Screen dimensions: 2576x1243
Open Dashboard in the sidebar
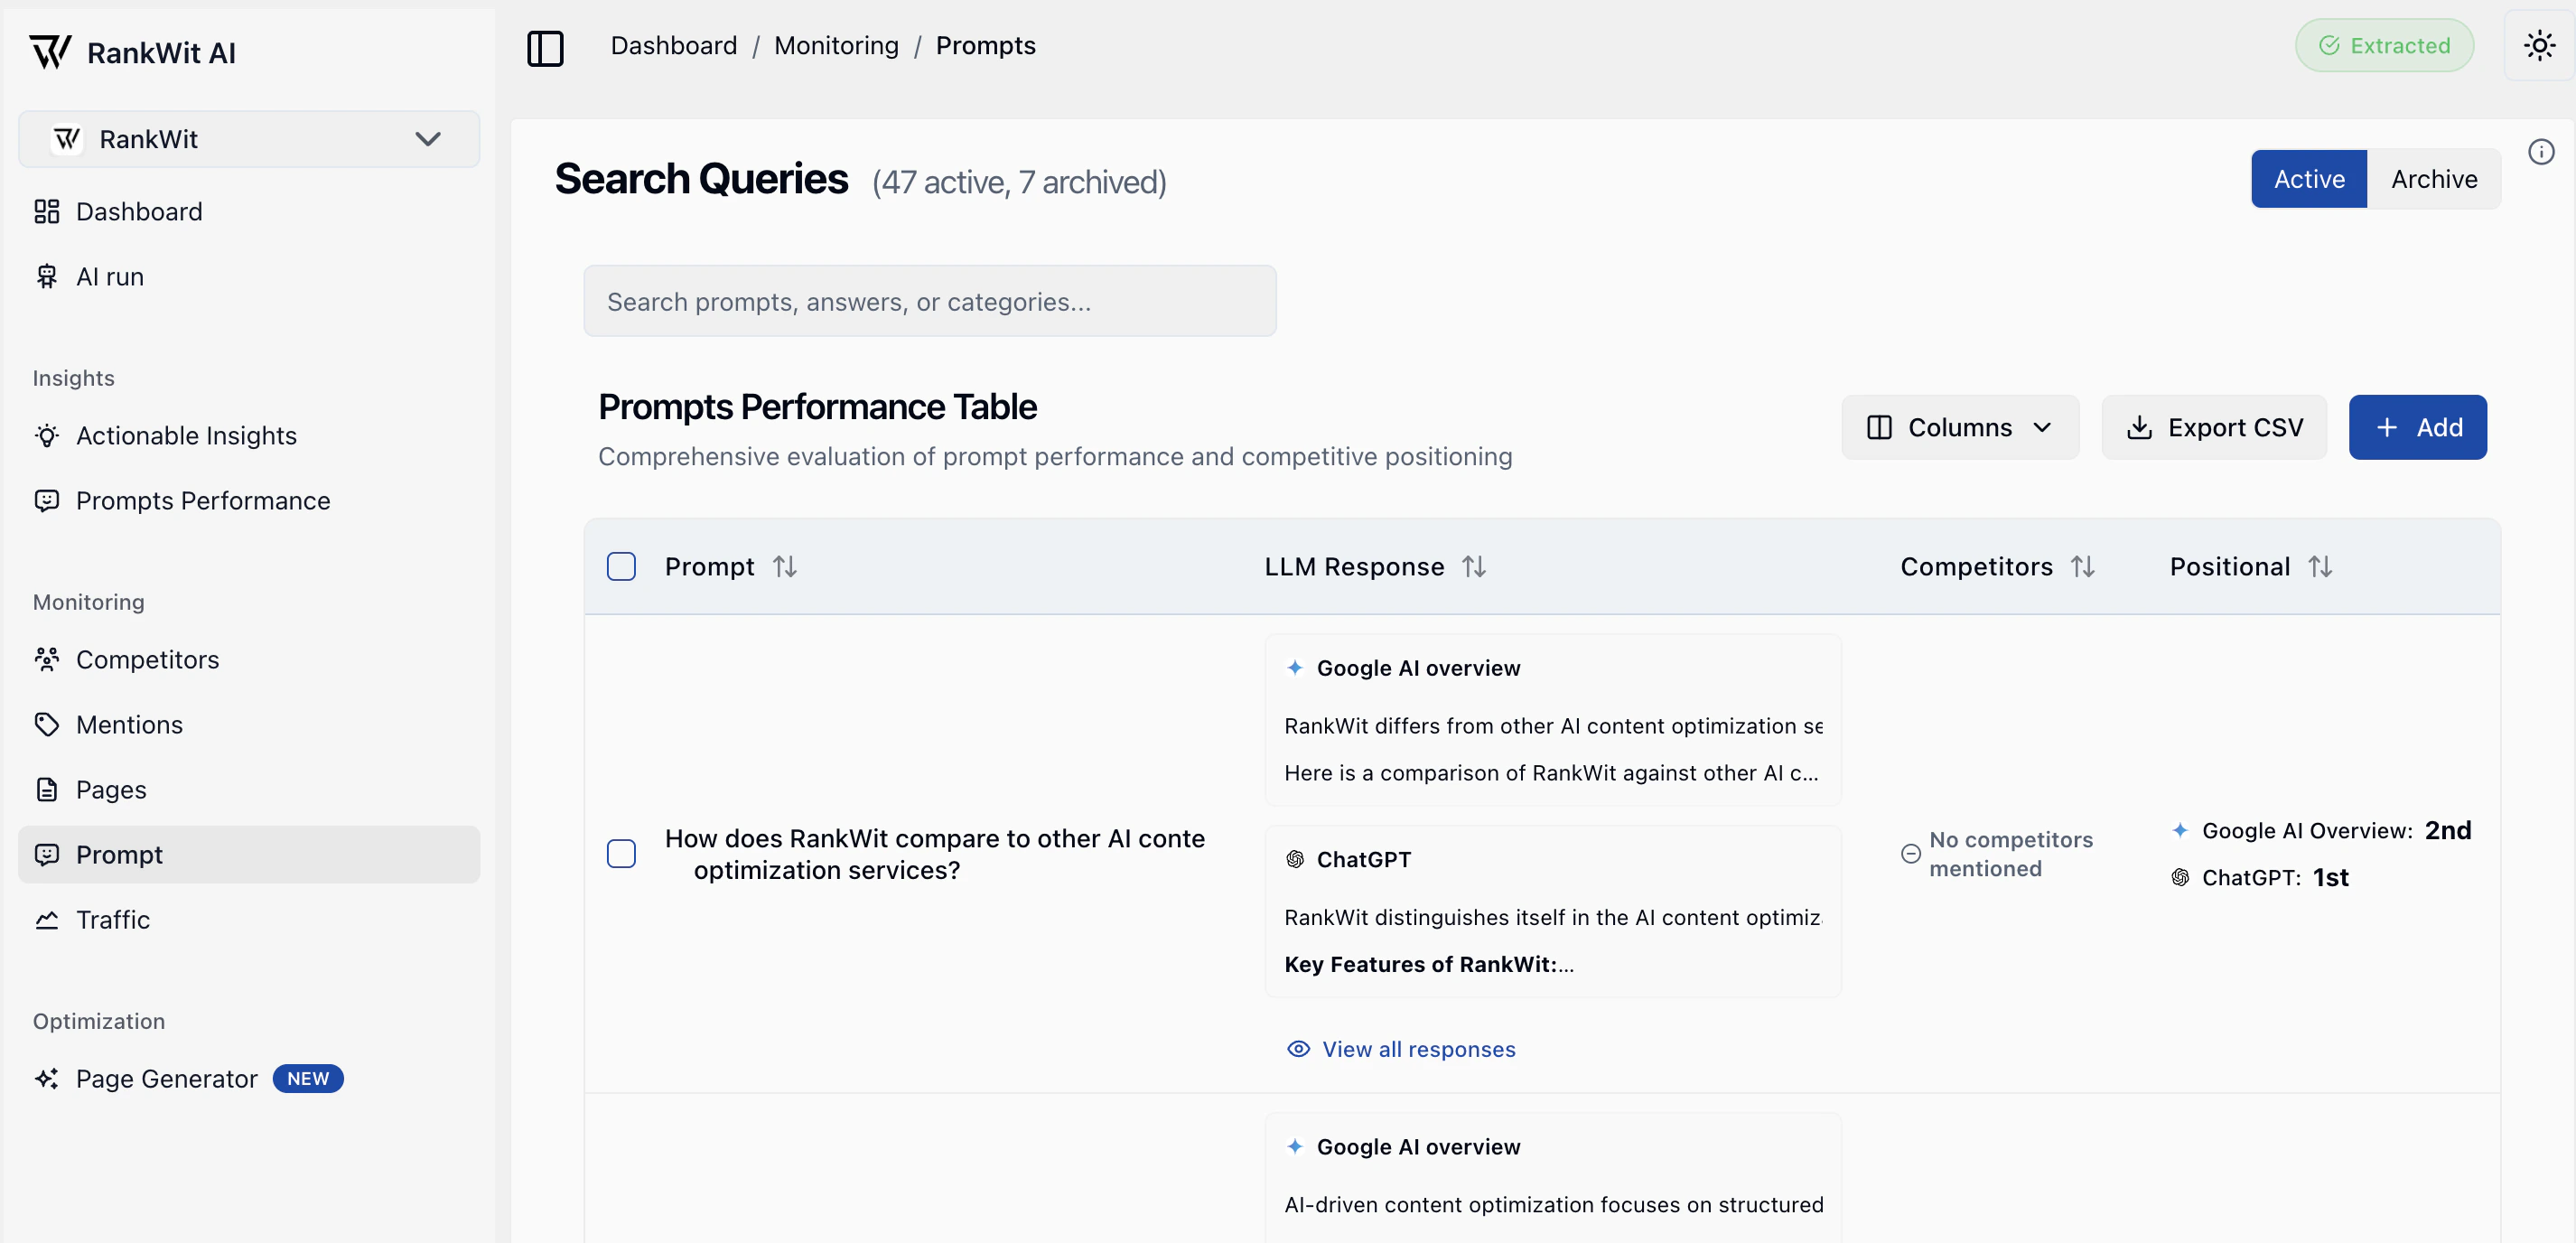[249, 211]
